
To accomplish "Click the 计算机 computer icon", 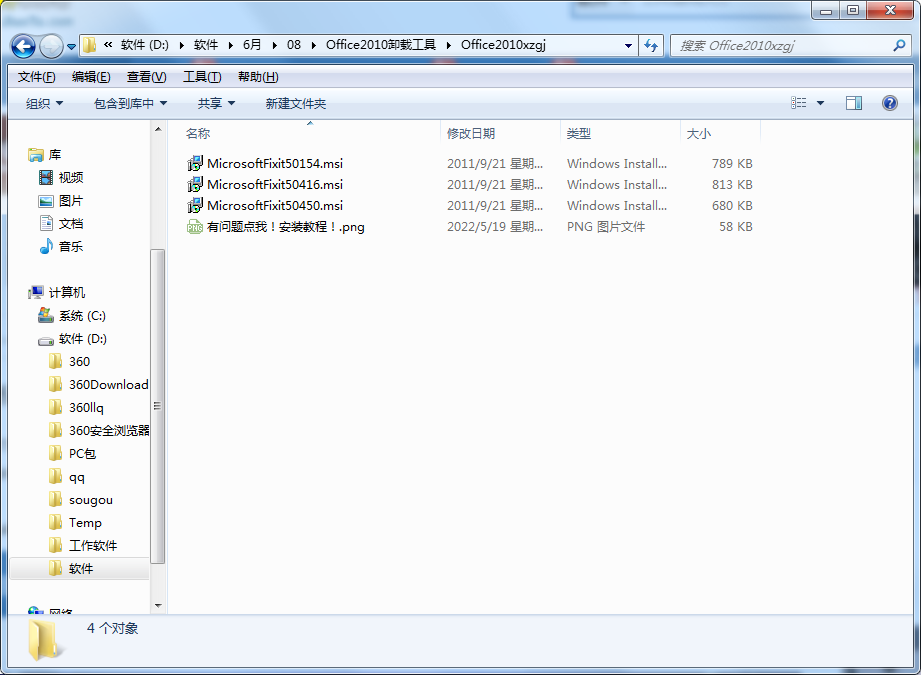I will pos(36,292).
